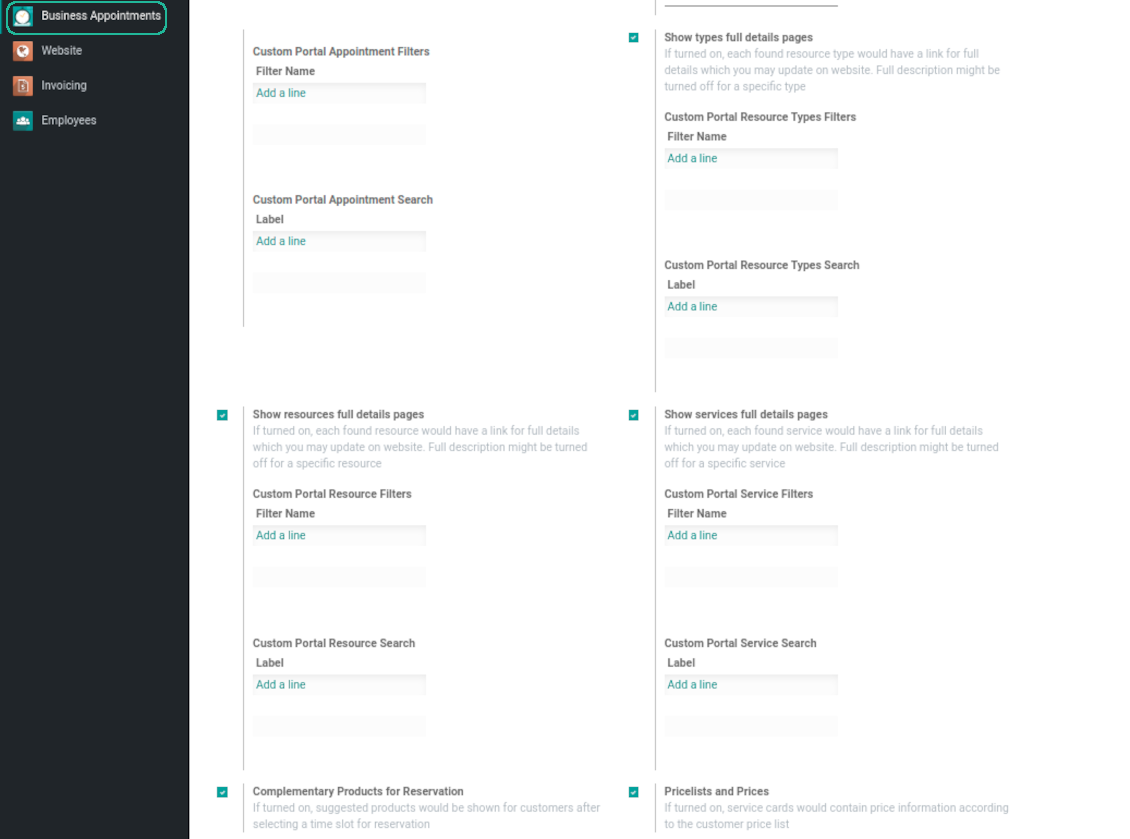
Task: Uncheck Show resources full details pages
Action: click(222, 415)
